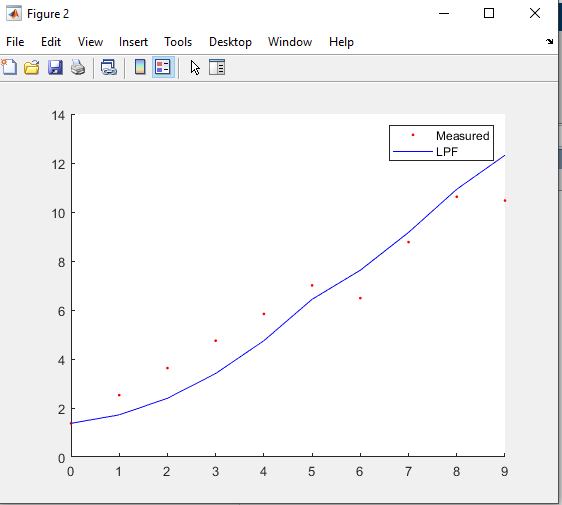Click the y-axis tick label 12
The width and height of the screenshot is (562, 505).
58,165
